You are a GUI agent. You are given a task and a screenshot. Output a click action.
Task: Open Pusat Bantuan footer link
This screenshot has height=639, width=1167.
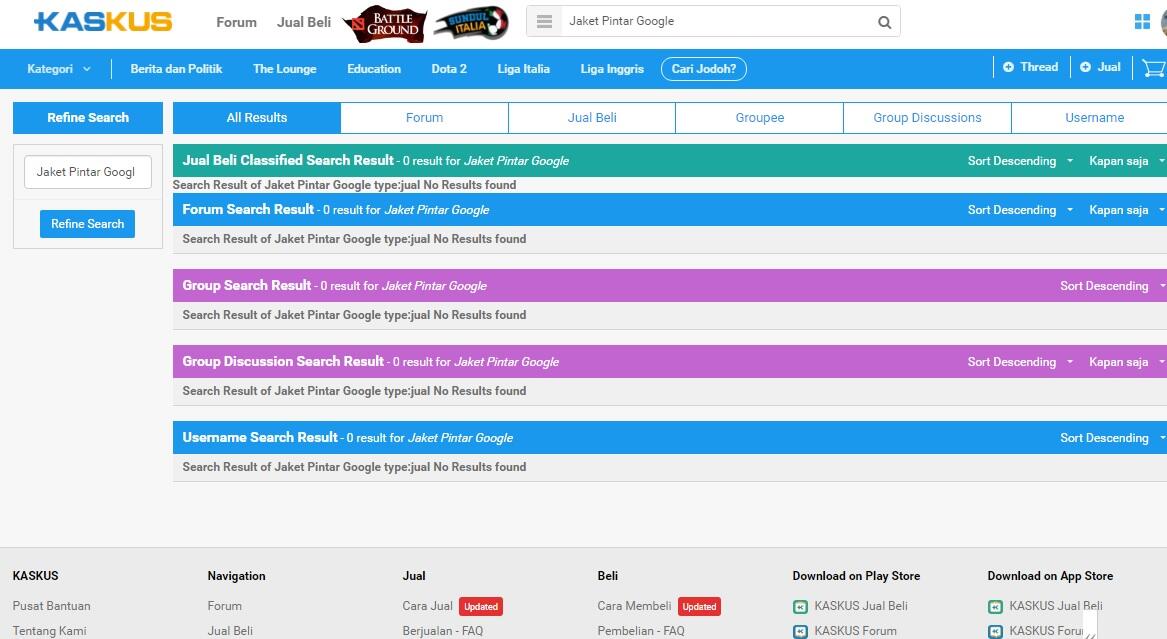(x=51, y=606)
